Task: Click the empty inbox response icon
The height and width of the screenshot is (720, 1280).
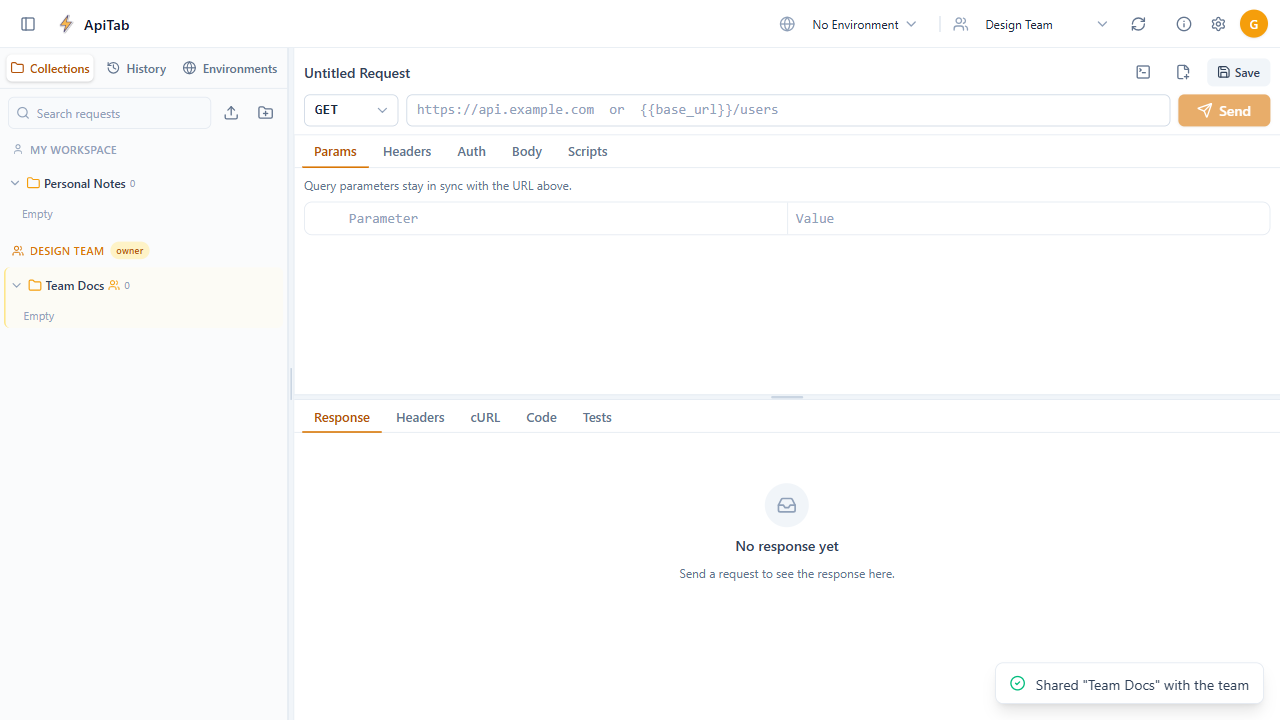Action: [787, 506]
